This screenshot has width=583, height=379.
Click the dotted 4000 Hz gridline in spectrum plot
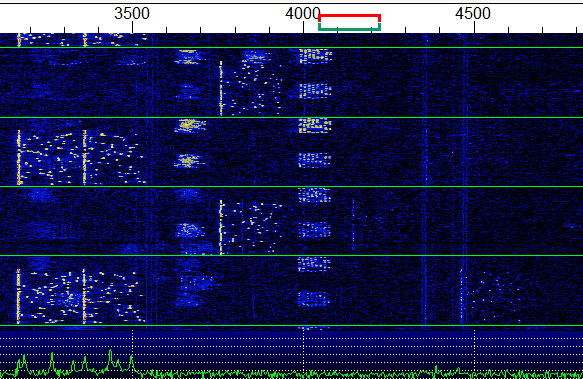pos(304,350)
